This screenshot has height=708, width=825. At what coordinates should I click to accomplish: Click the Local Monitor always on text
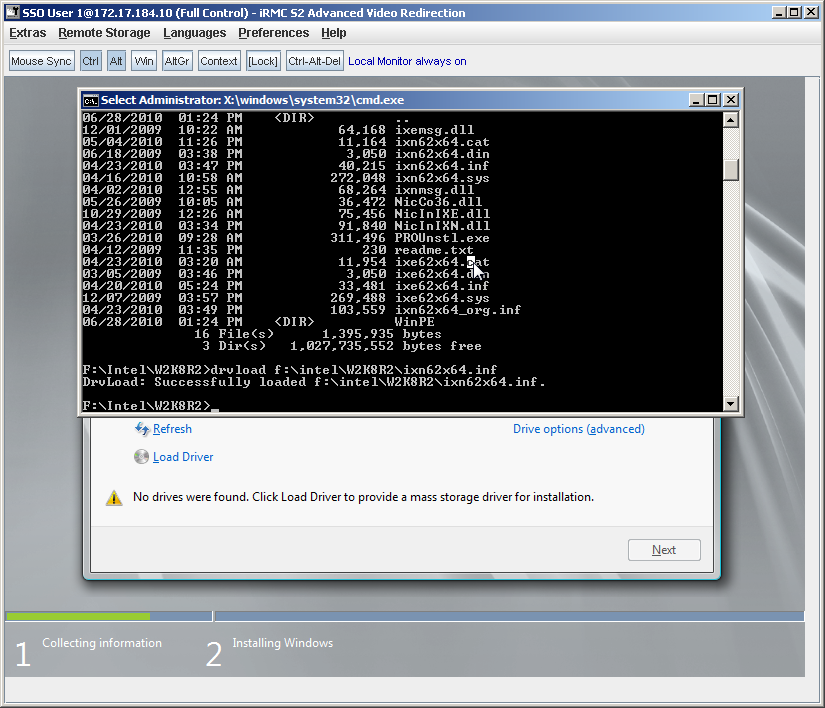point(407,61)
